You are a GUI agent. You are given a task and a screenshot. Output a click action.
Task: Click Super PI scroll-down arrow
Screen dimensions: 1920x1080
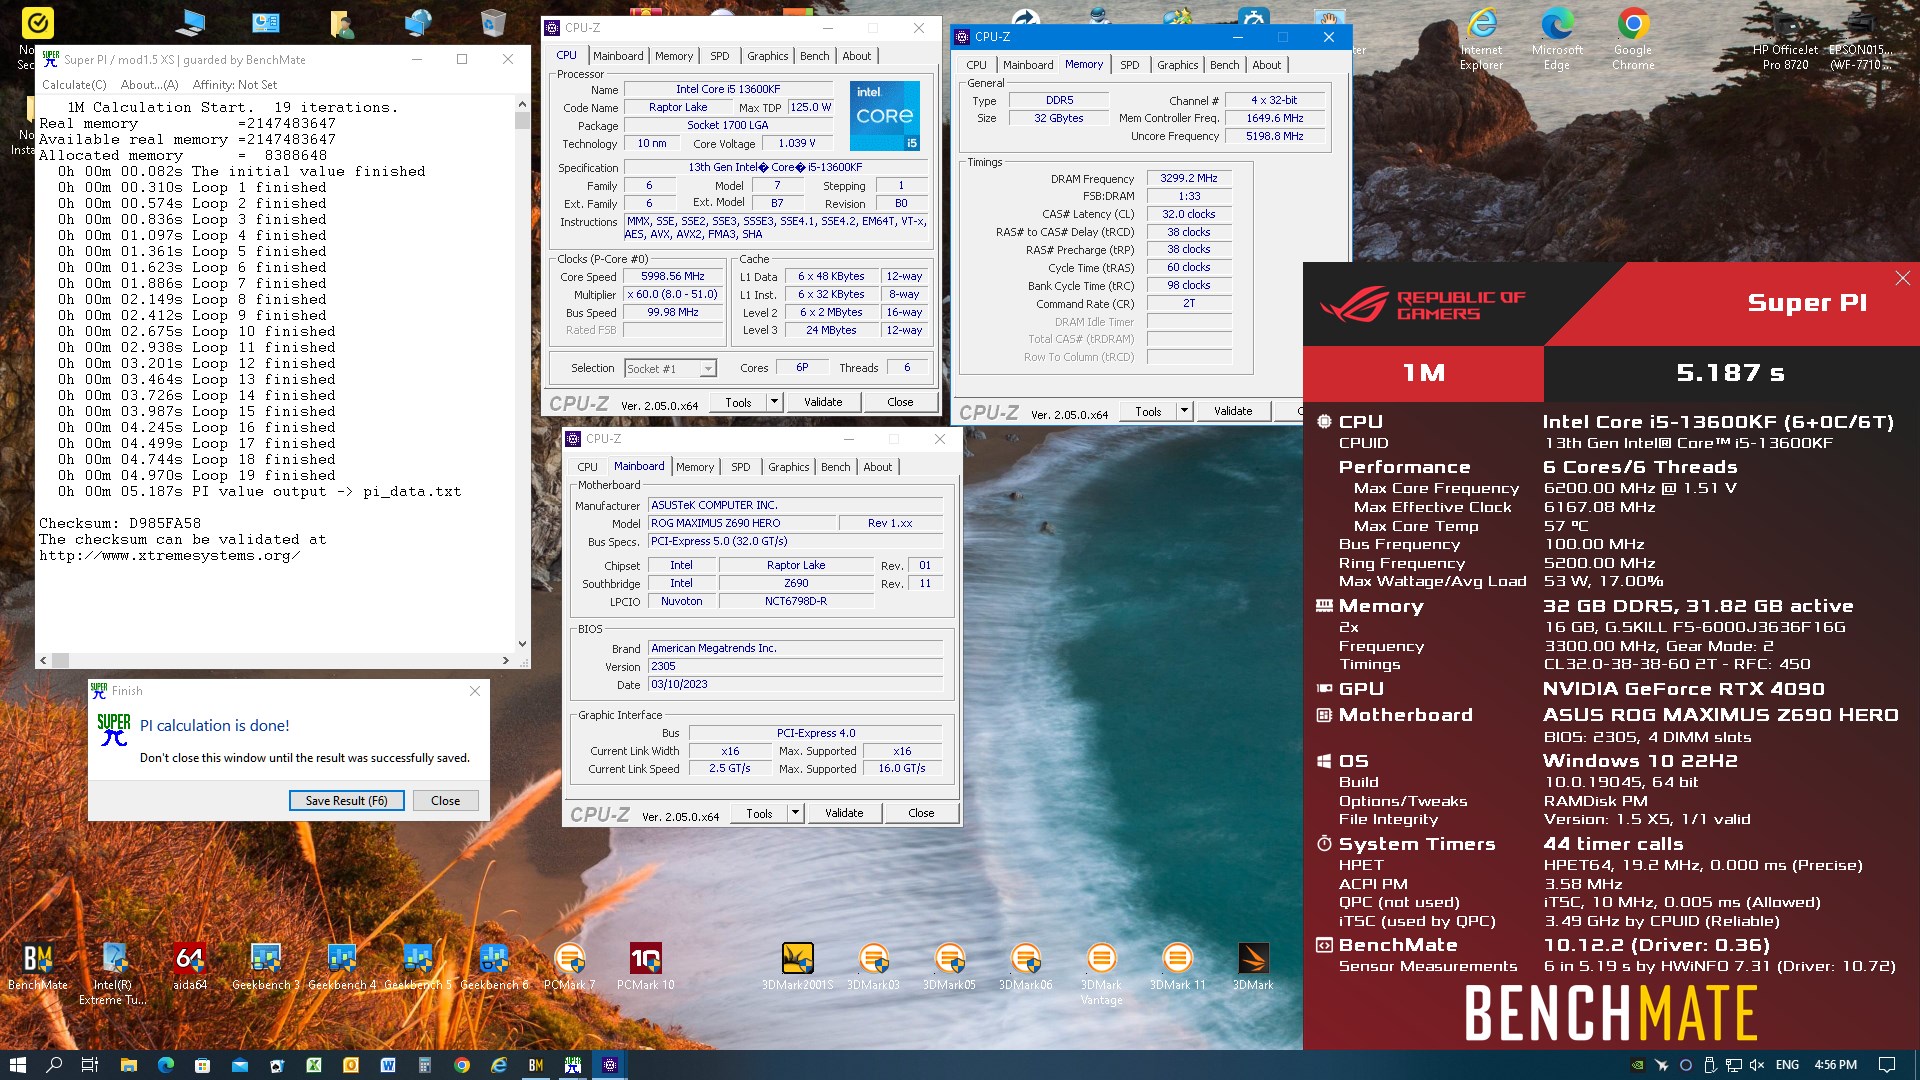pyautogui.click(x=522, y=643)
